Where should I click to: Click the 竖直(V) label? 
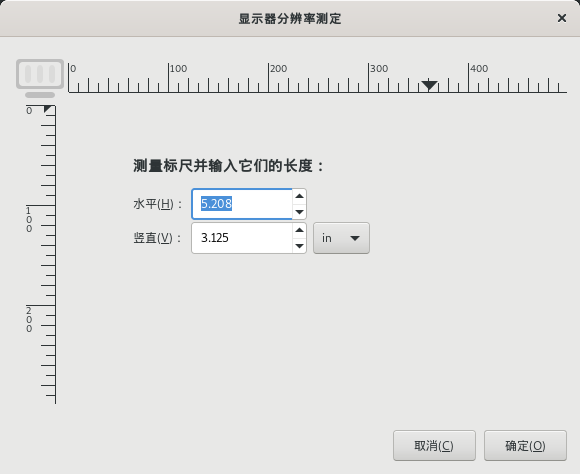[x=158, y=238]
